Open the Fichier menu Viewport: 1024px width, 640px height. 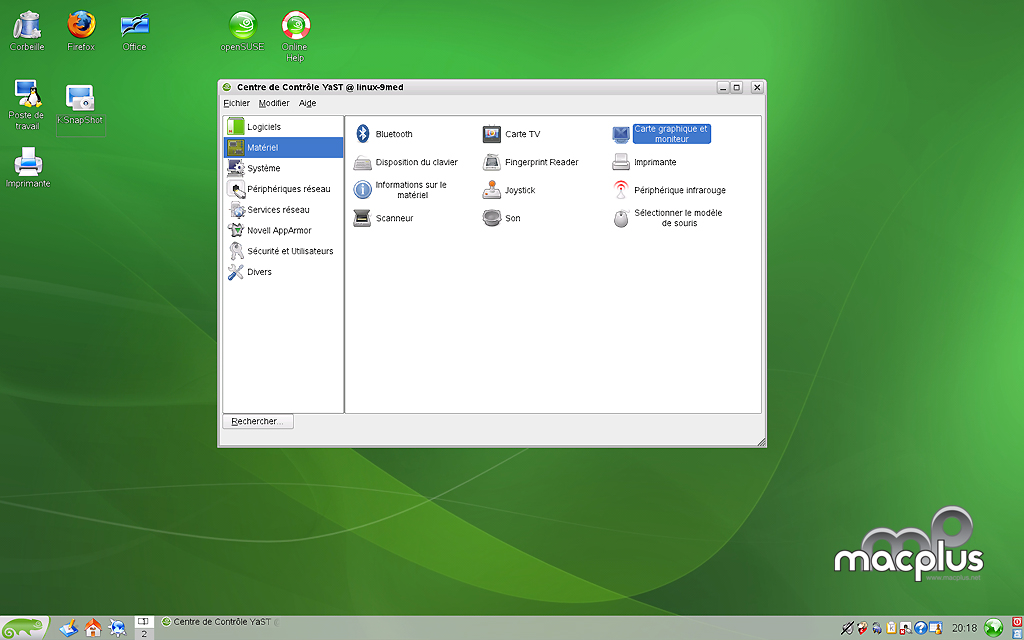(236, 103)
